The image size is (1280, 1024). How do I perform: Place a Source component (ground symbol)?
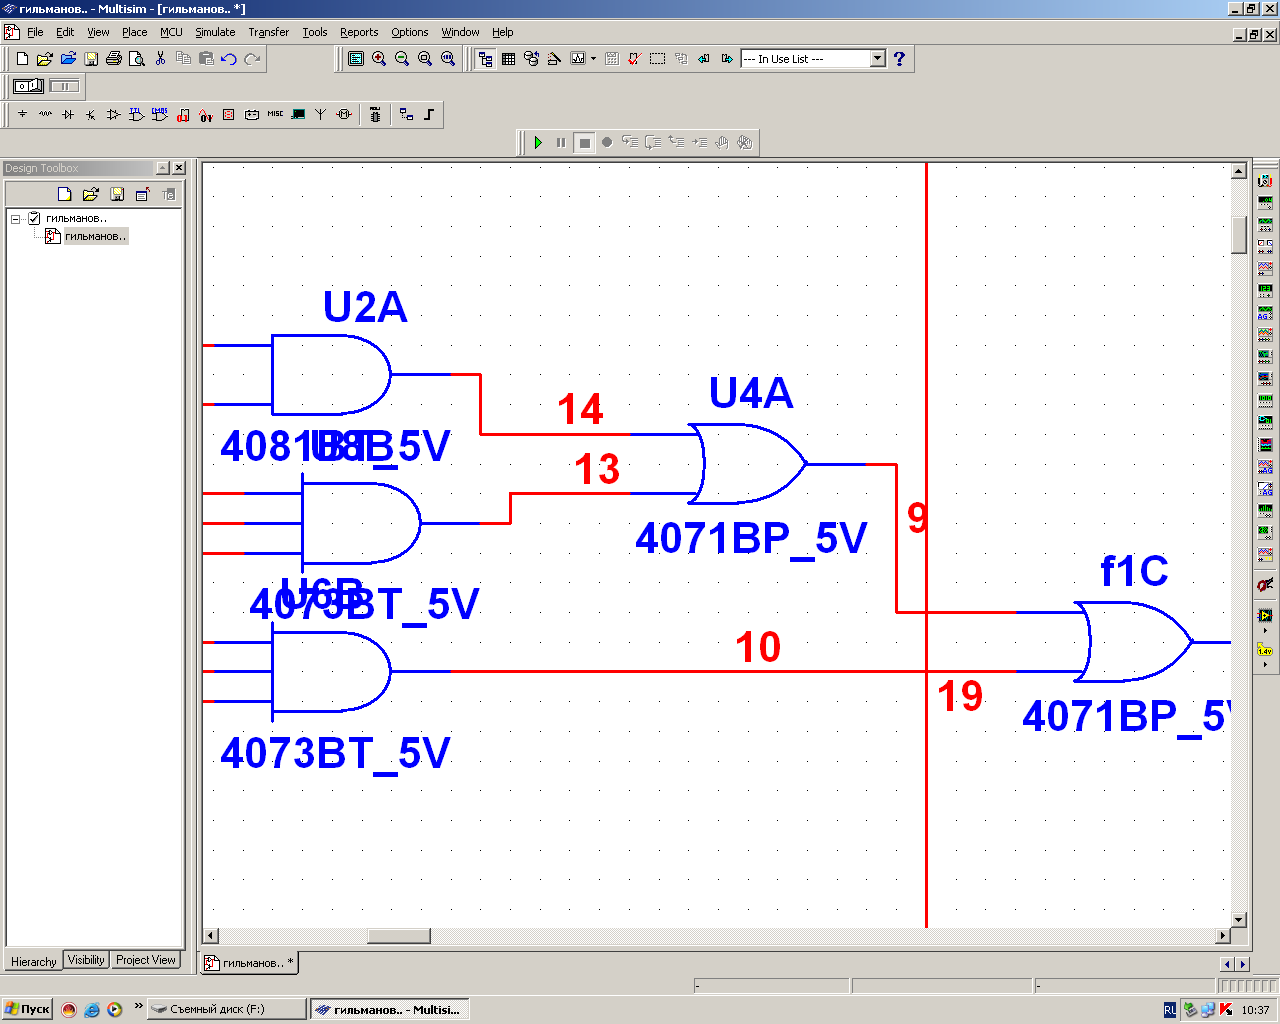click(x=22, y=115)
